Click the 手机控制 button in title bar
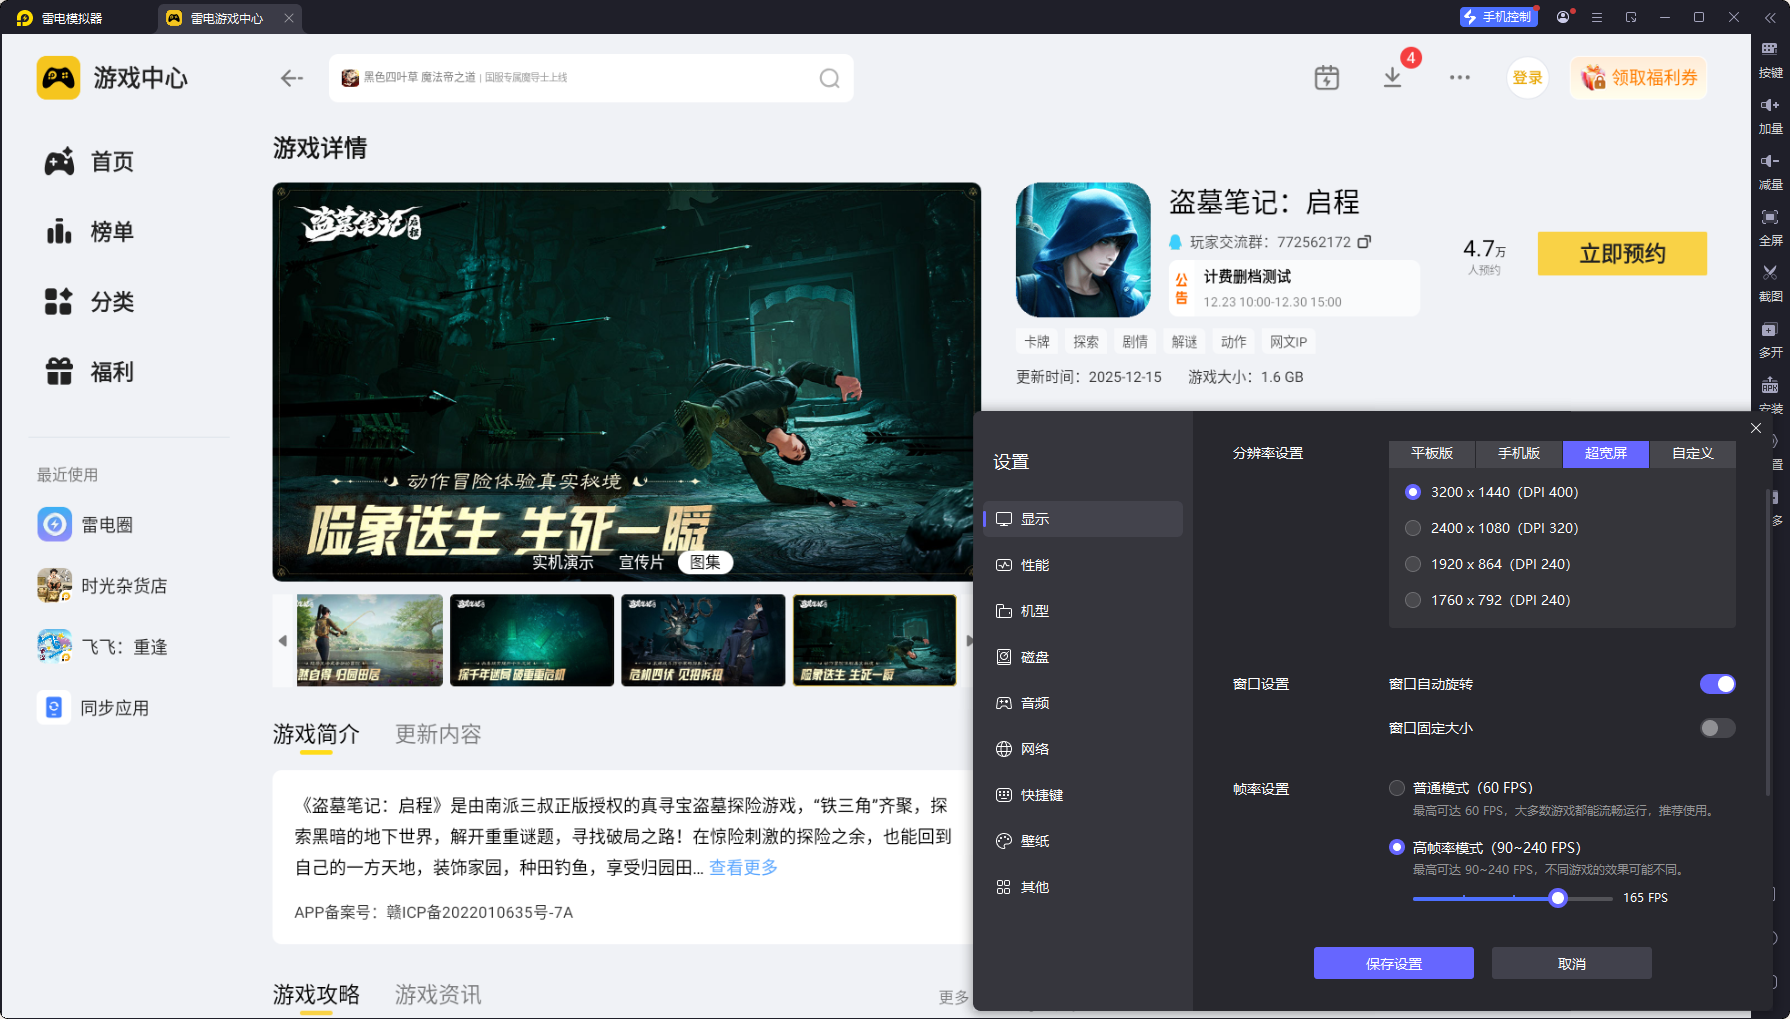 [x=1497, y=17]
